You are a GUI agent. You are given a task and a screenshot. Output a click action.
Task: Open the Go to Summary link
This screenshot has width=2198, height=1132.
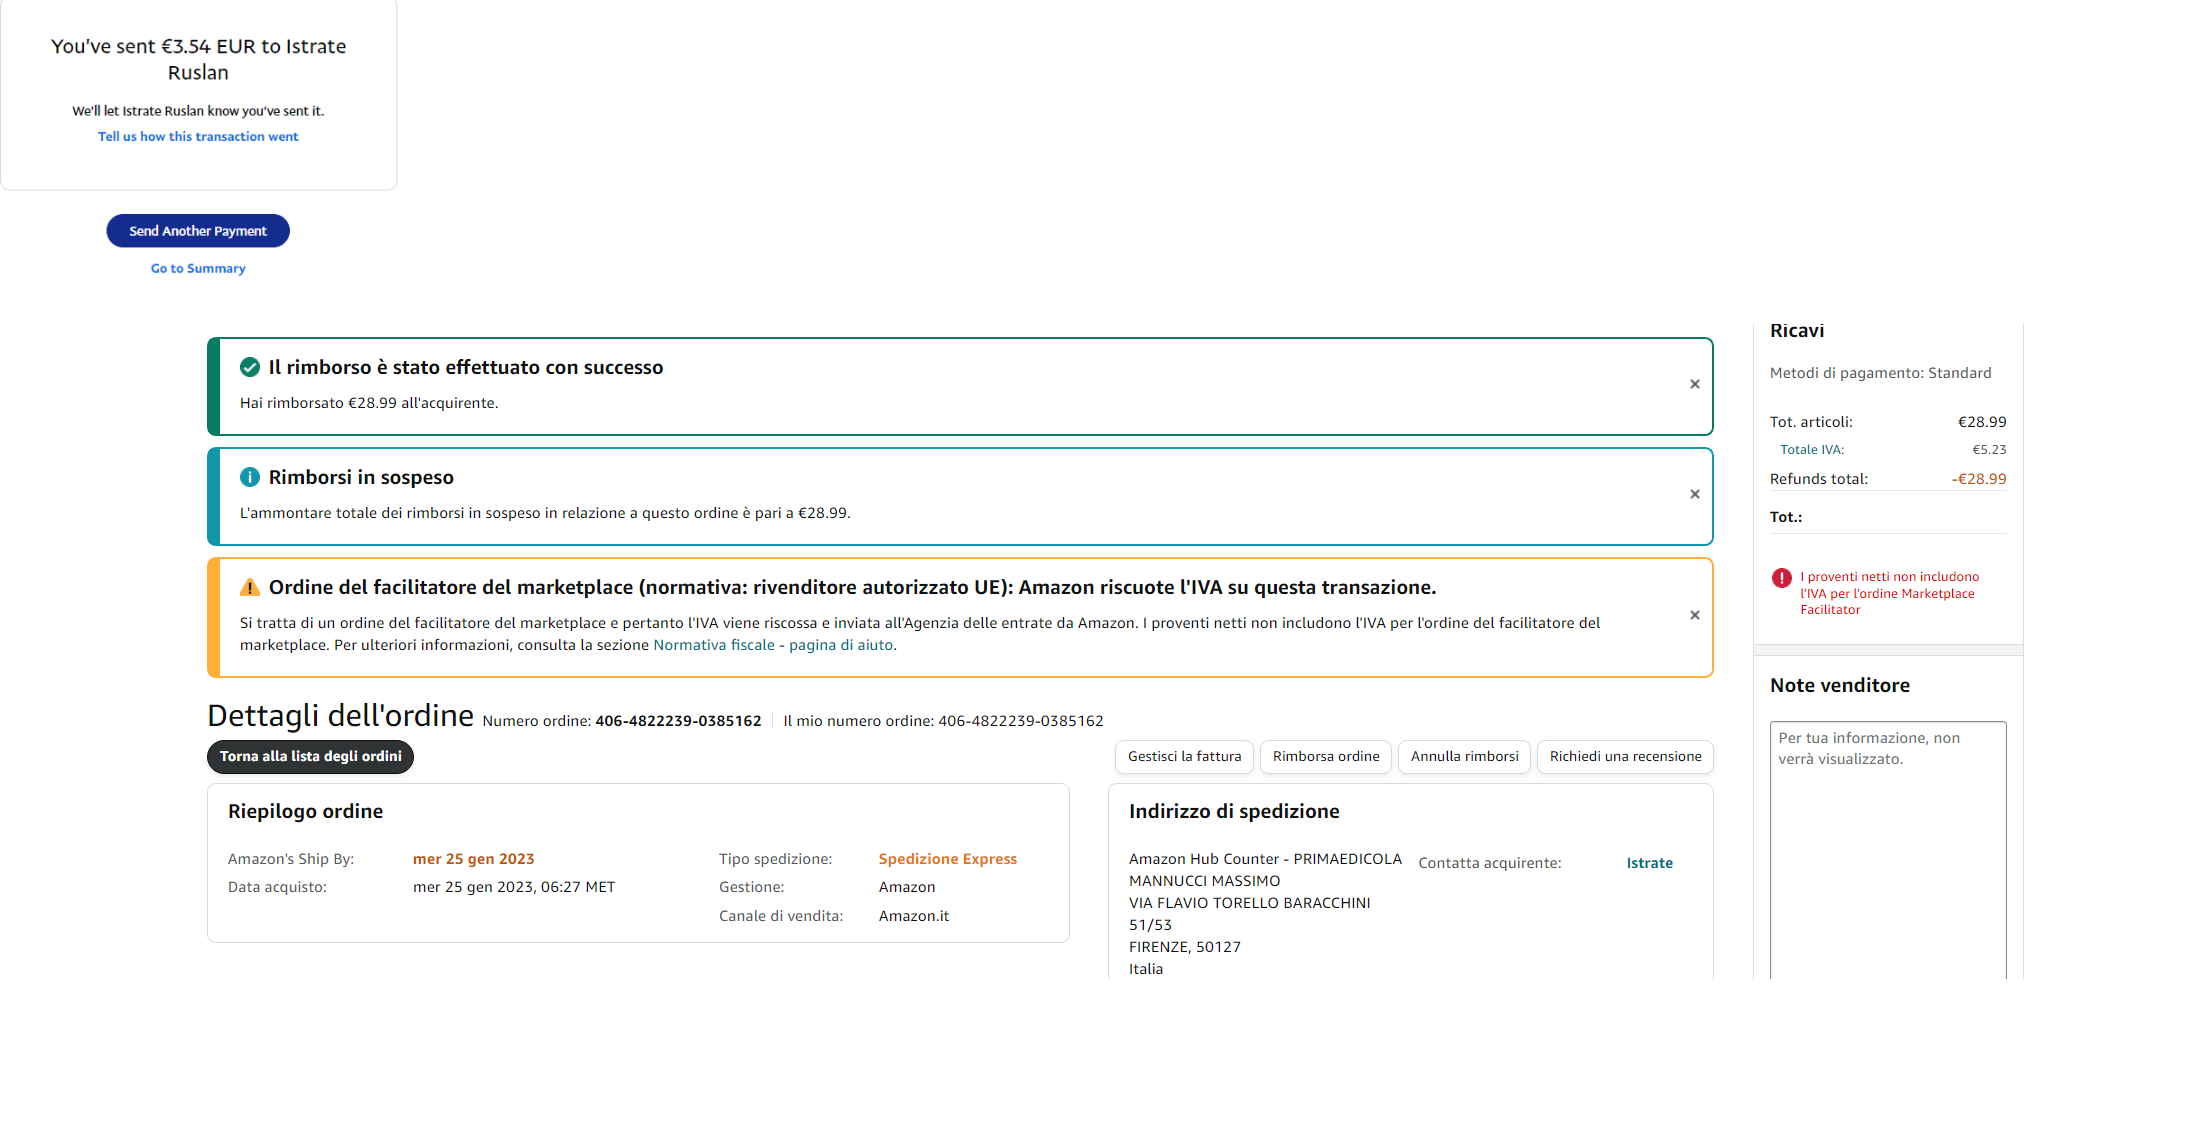(x=198, y=269)
